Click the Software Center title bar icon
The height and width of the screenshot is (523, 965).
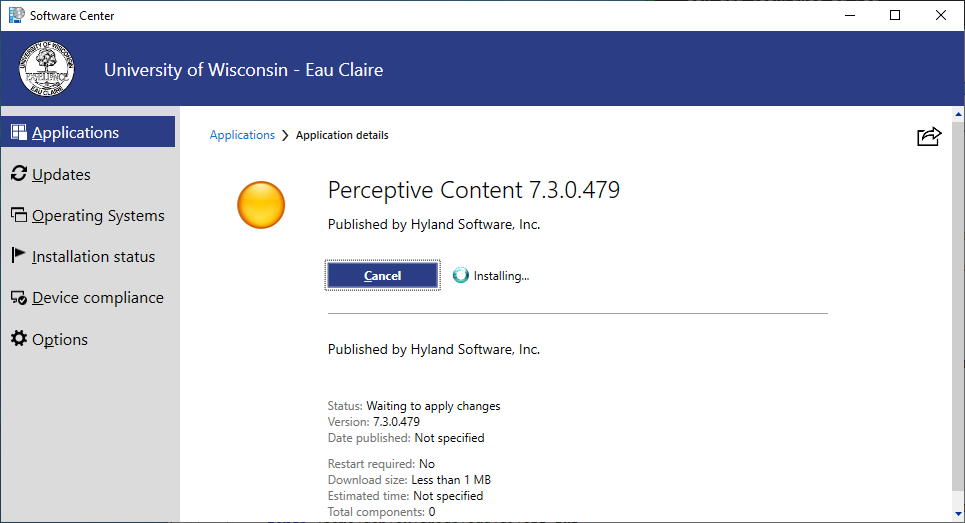(x=17, y=15)
